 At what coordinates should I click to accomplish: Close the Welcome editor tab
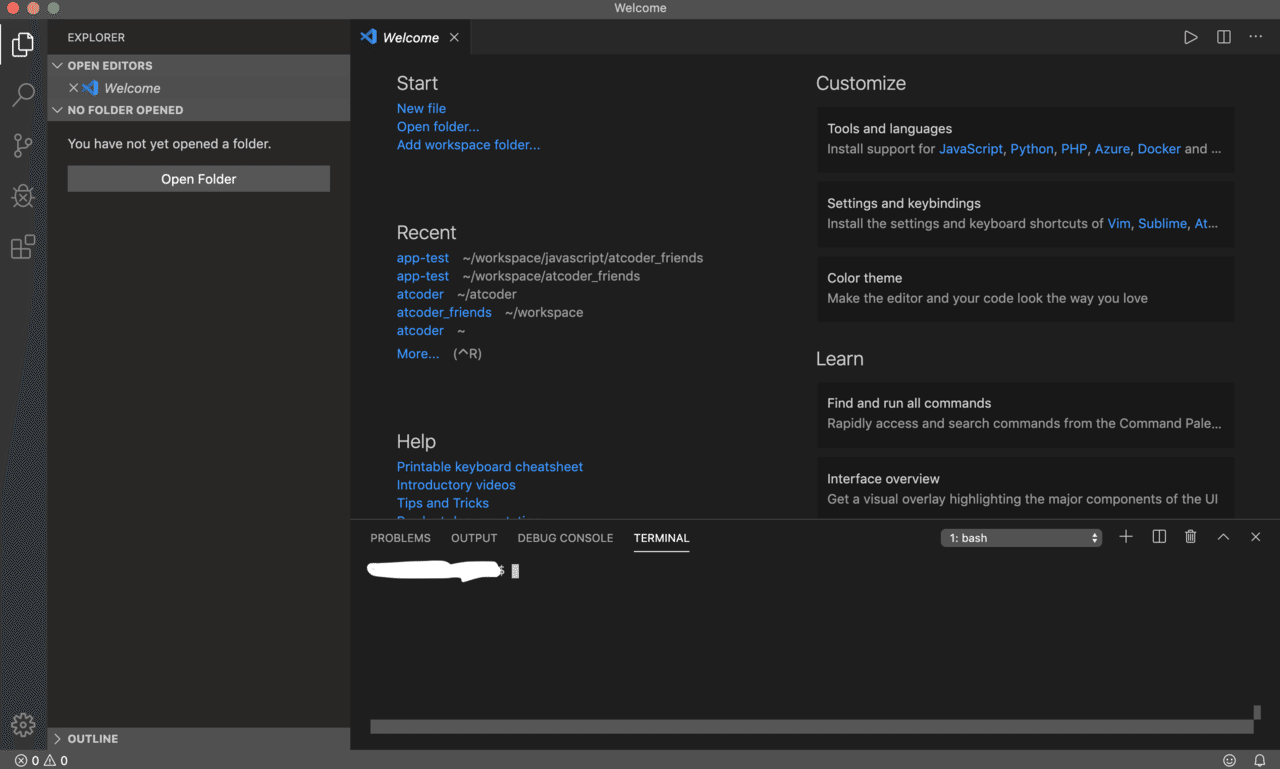point(454,37)
